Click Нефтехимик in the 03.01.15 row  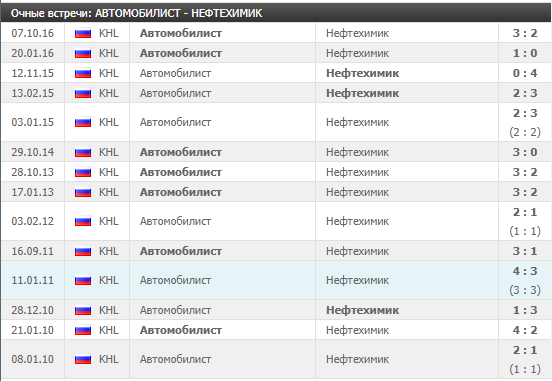point(357,122)
